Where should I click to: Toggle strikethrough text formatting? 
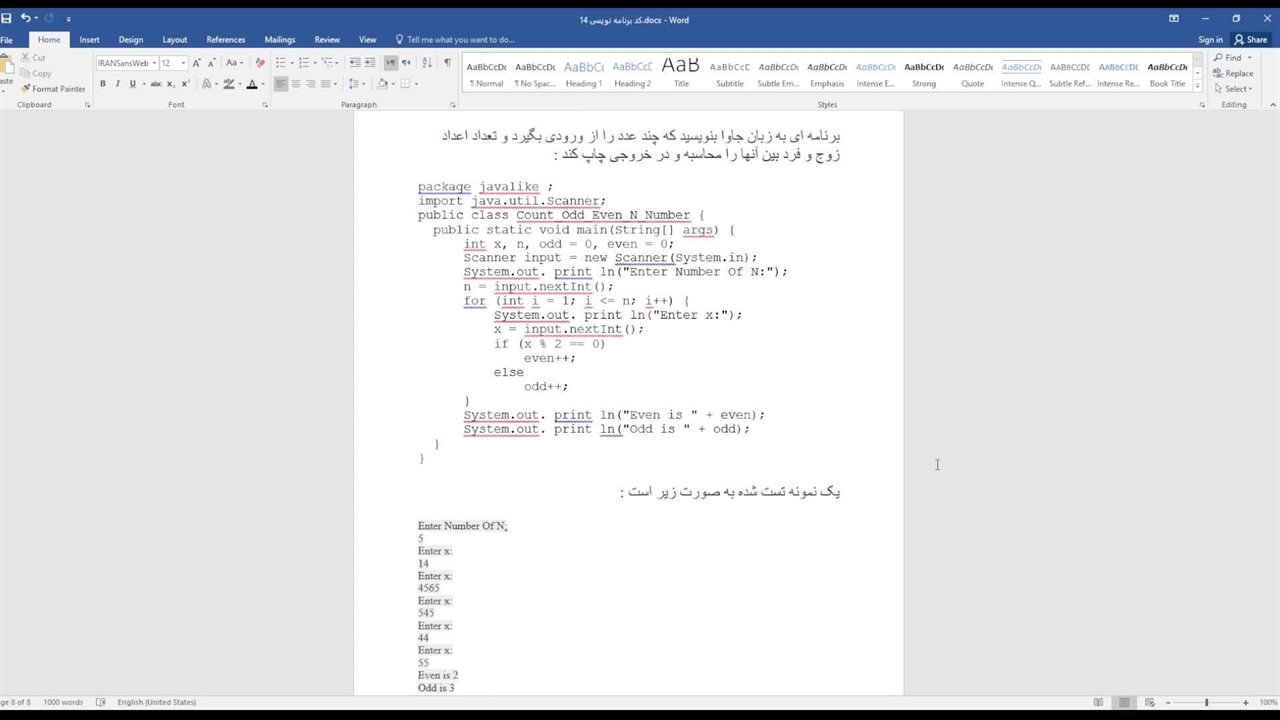tap(155, 84)
